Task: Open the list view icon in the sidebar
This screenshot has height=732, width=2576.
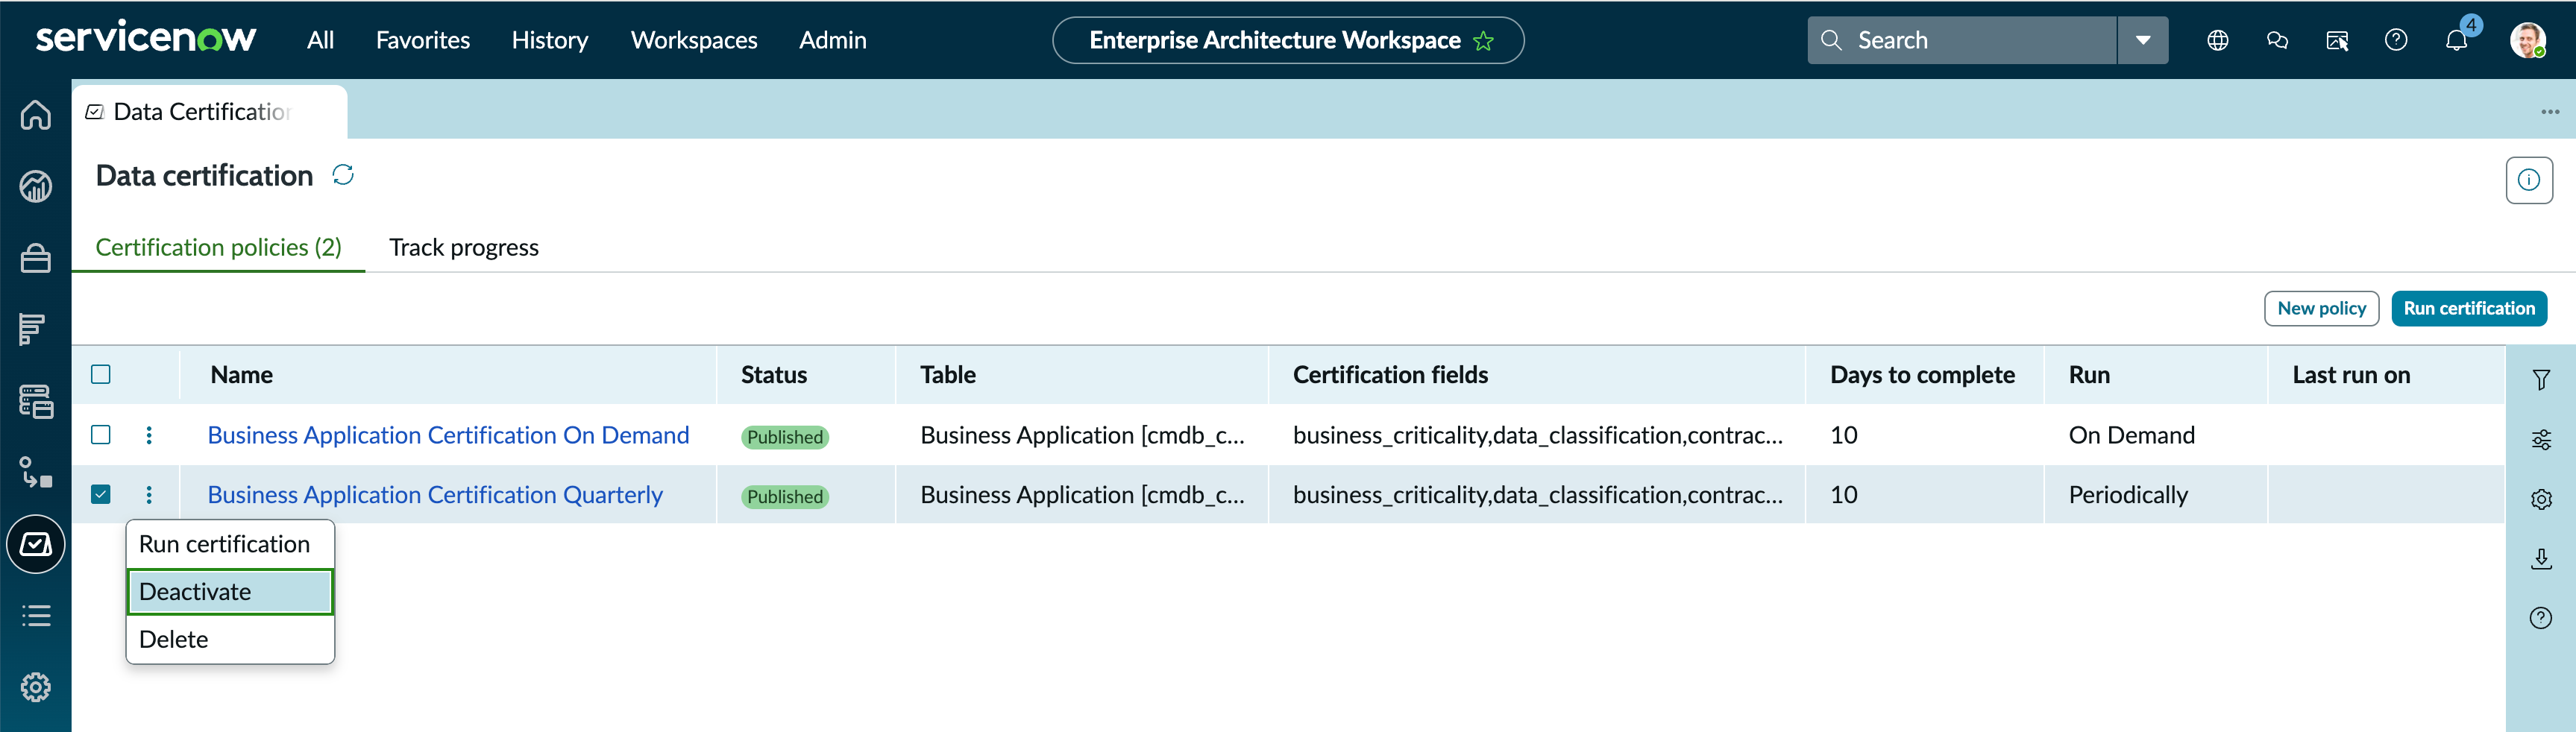Action: [36, 616]
